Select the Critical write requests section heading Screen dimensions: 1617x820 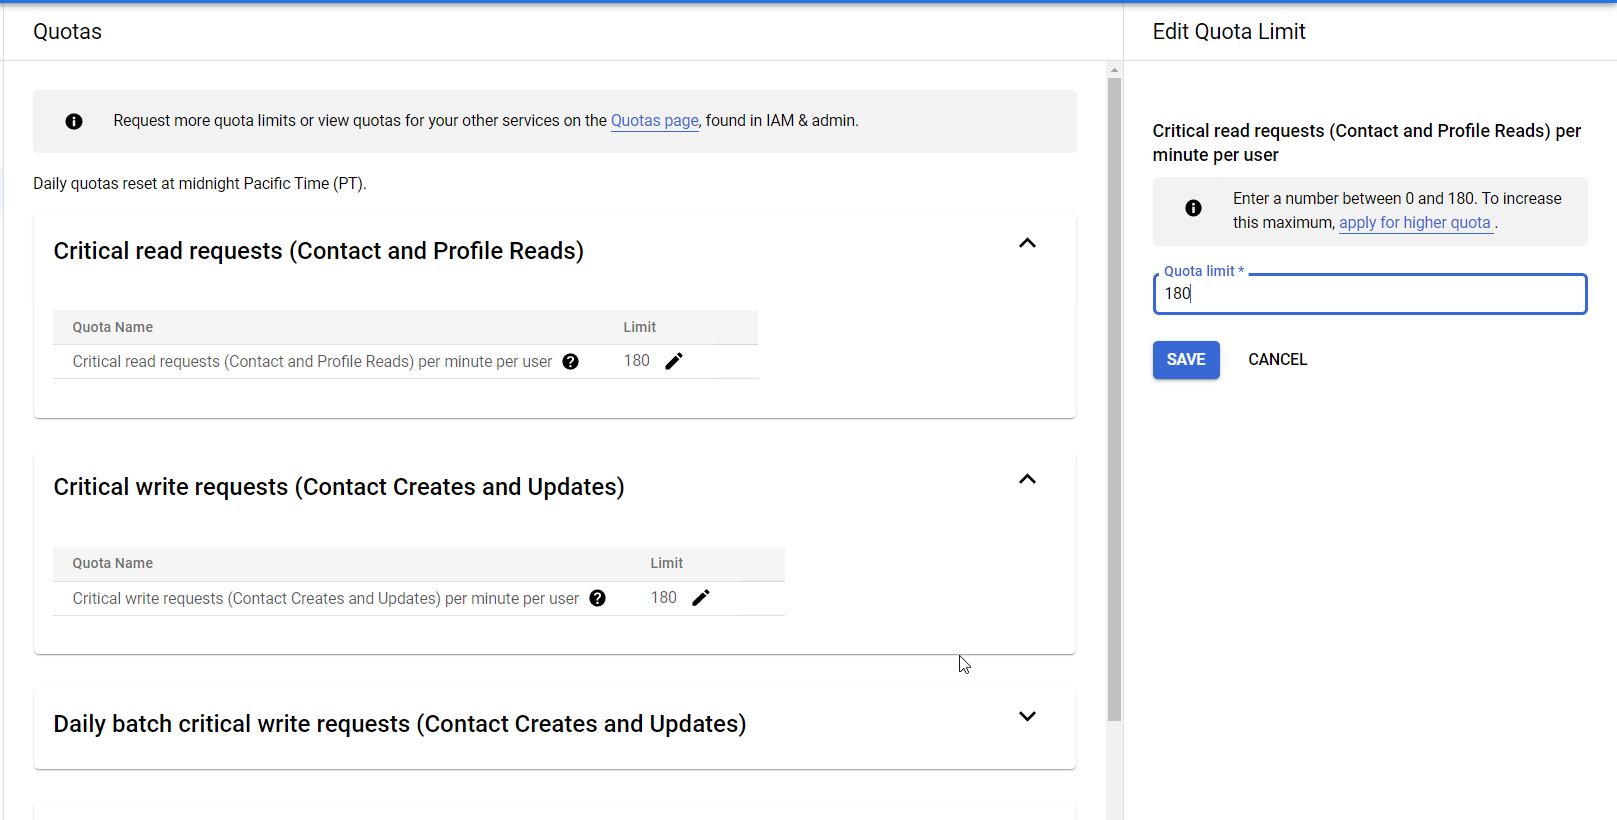(x=339, y=487)
